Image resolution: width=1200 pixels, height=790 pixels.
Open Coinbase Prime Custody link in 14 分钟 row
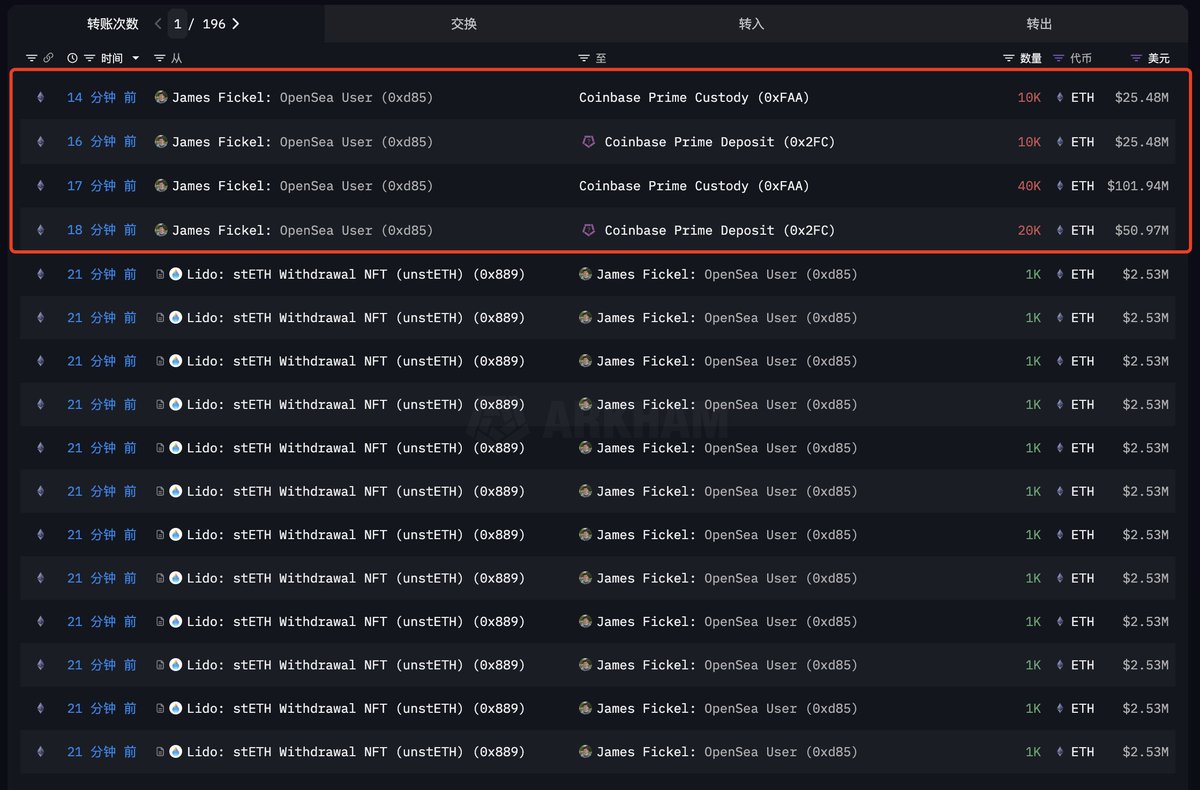(694, 98)
